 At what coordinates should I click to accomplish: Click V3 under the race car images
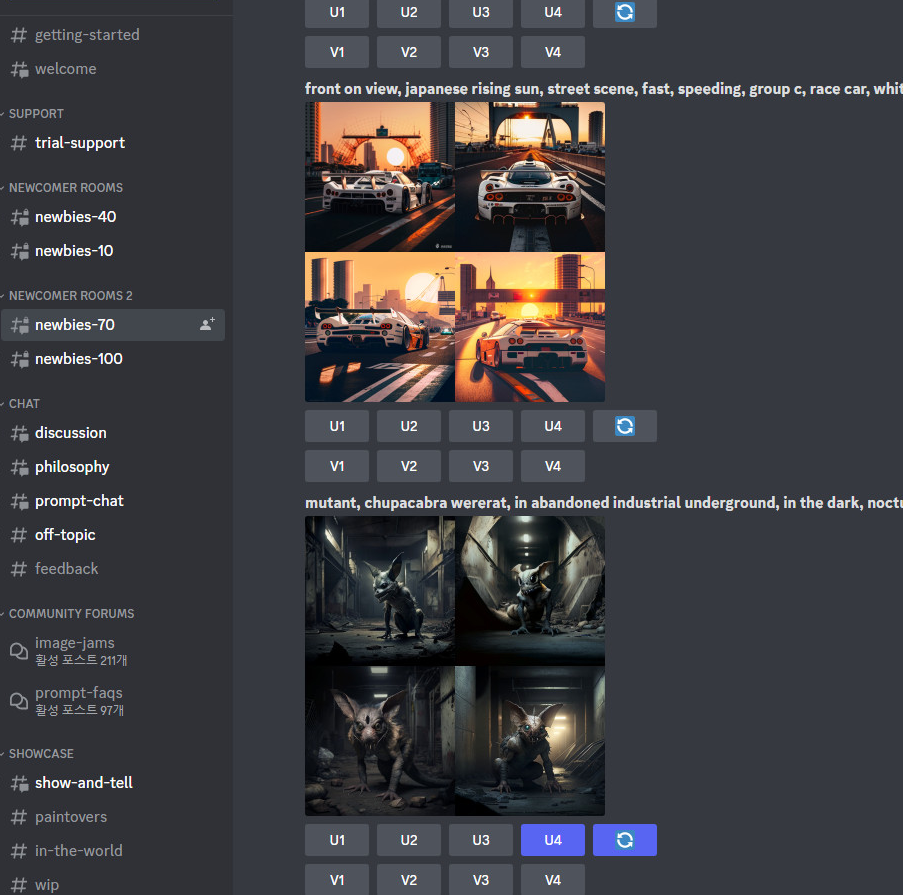481,466
